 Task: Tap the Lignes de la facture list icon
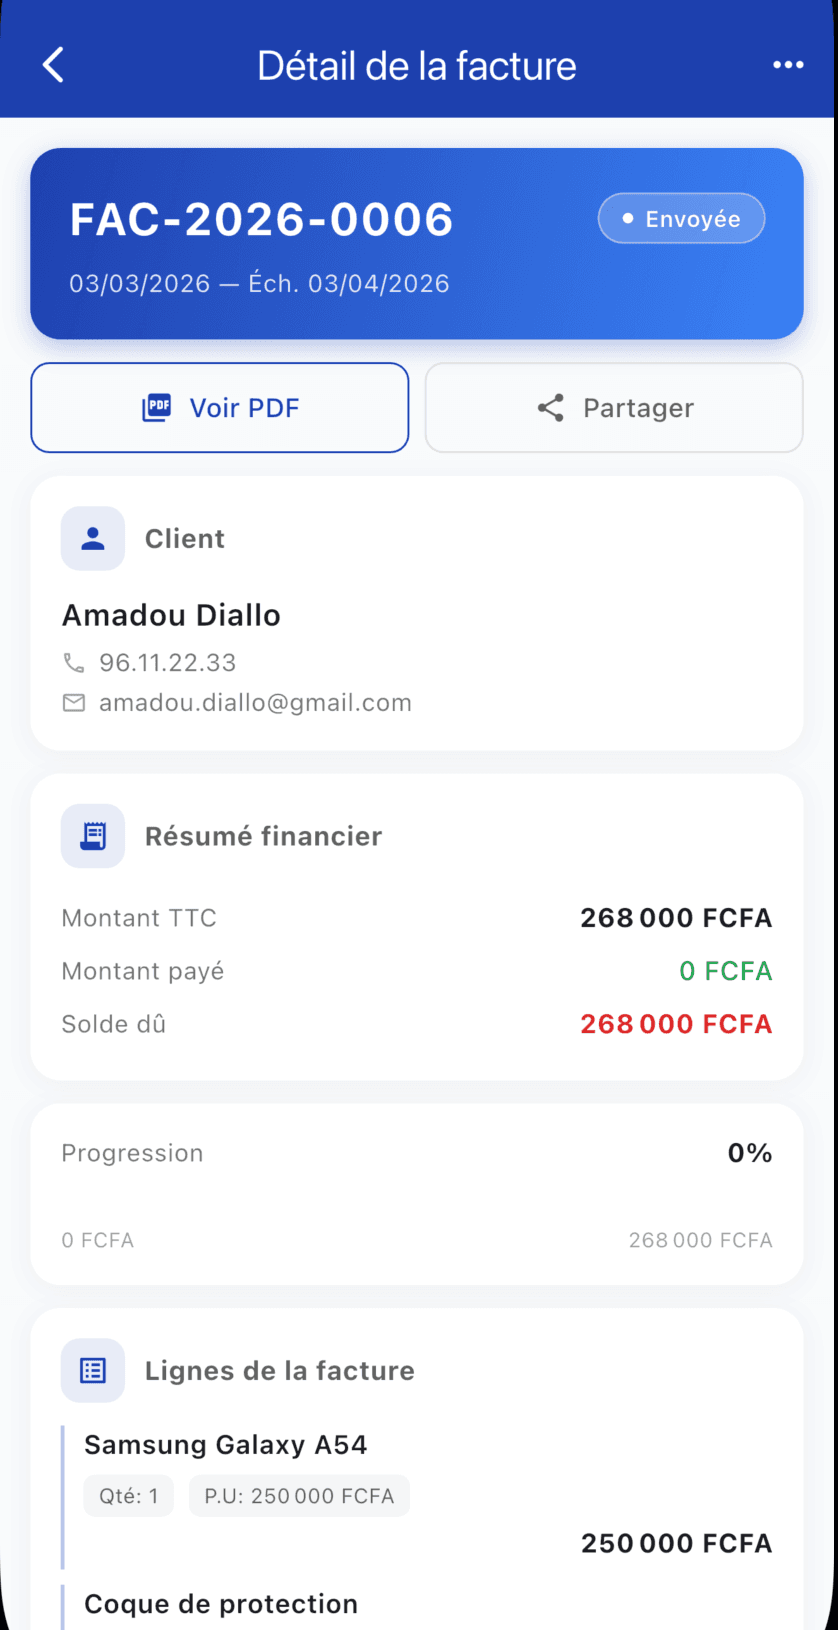click(93, 1371)
